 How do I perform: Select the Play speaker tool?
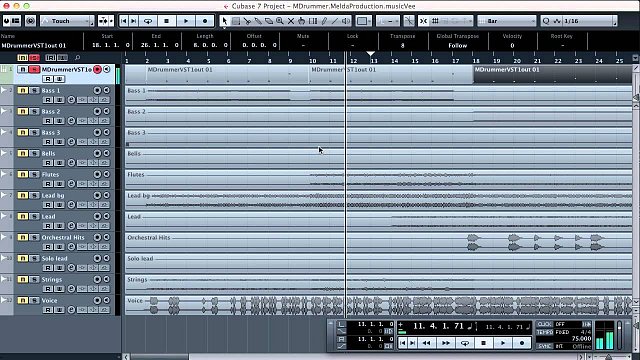346,21
